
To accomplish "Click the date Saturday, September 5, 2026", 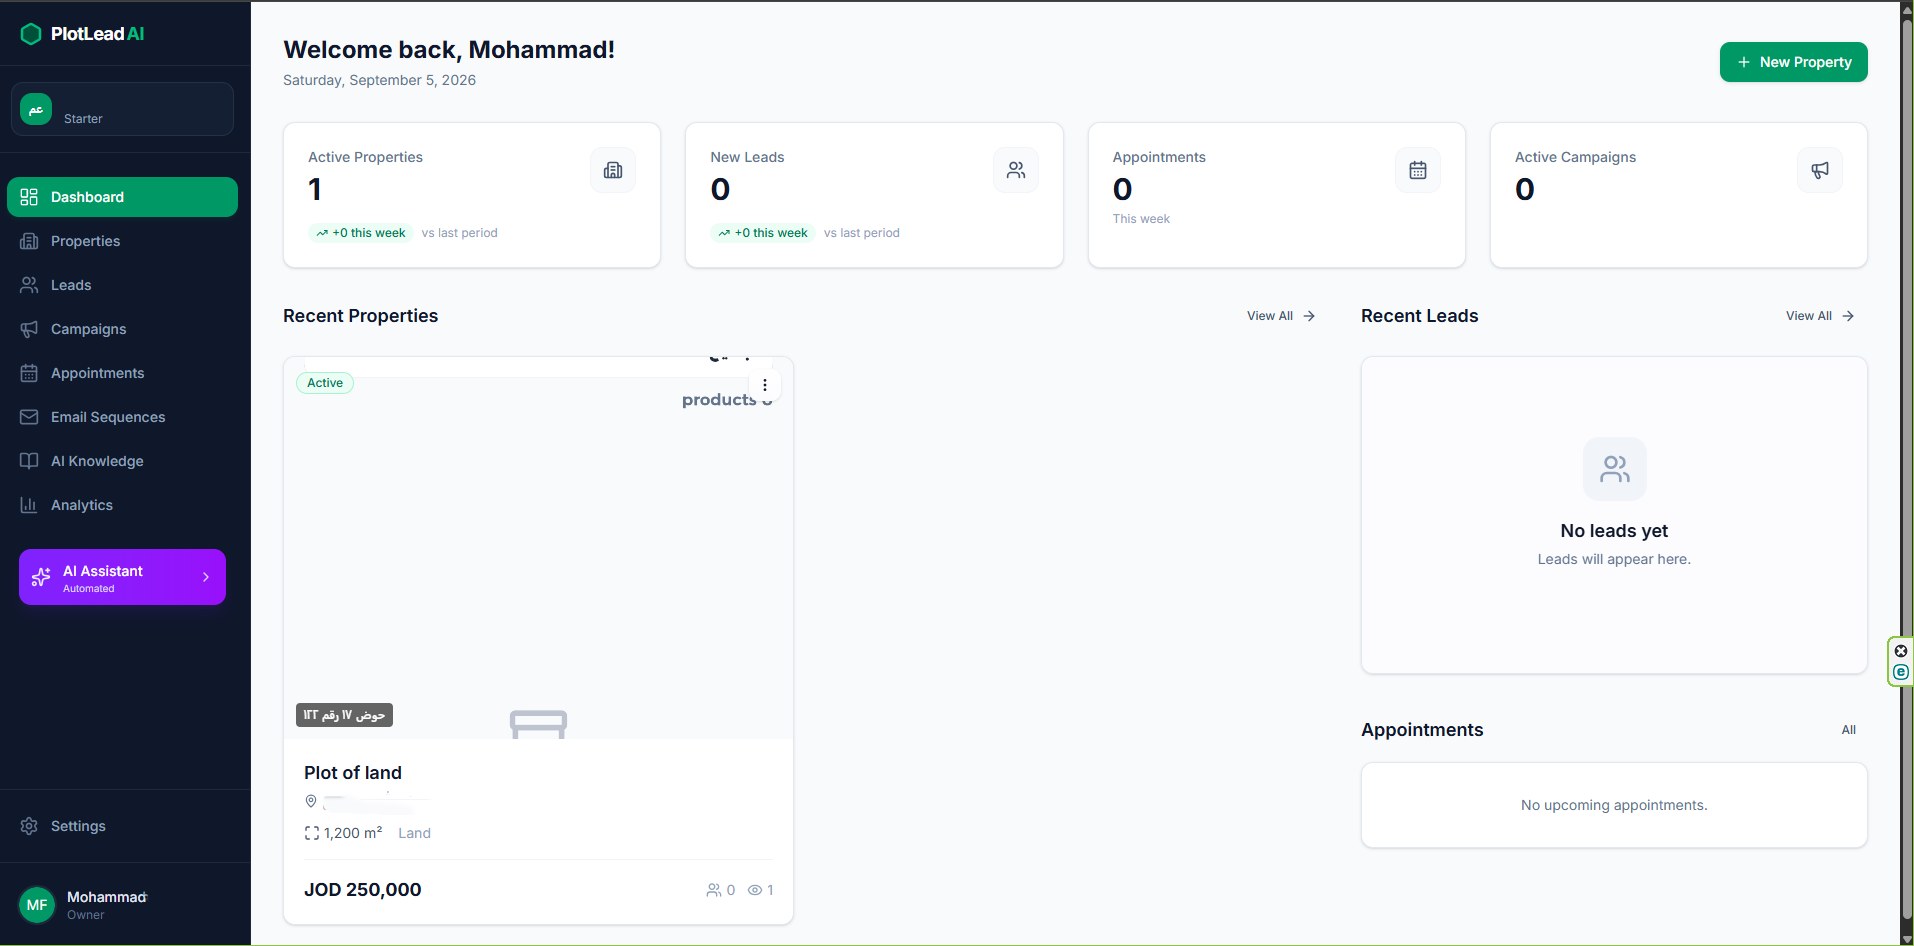I will [379, 80].
